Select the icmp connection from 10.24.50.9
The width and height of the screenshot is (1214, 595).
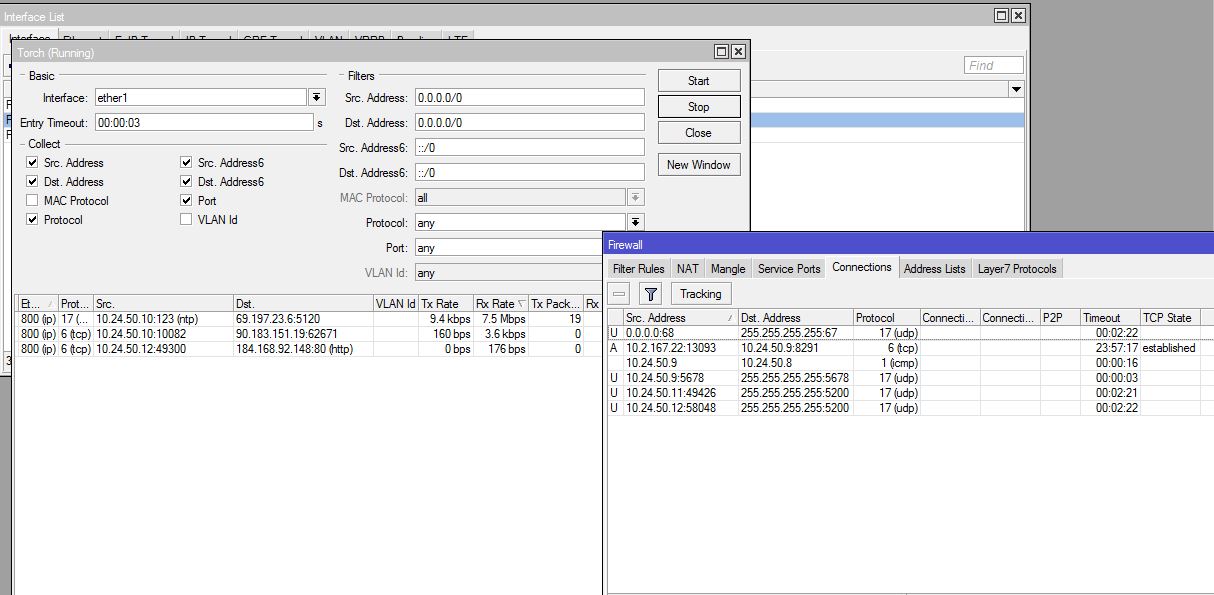click(x=910, y=363)
